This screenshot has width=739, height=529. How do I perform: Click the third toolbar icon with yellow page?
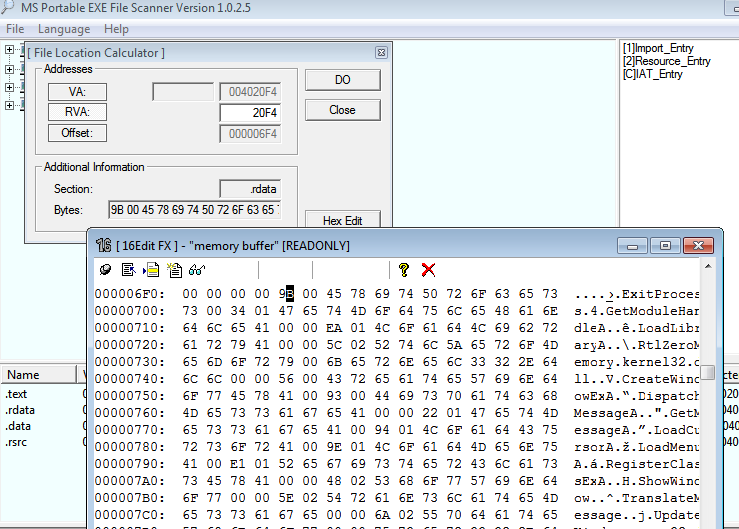pyautogui.click(x=151, y=269)
